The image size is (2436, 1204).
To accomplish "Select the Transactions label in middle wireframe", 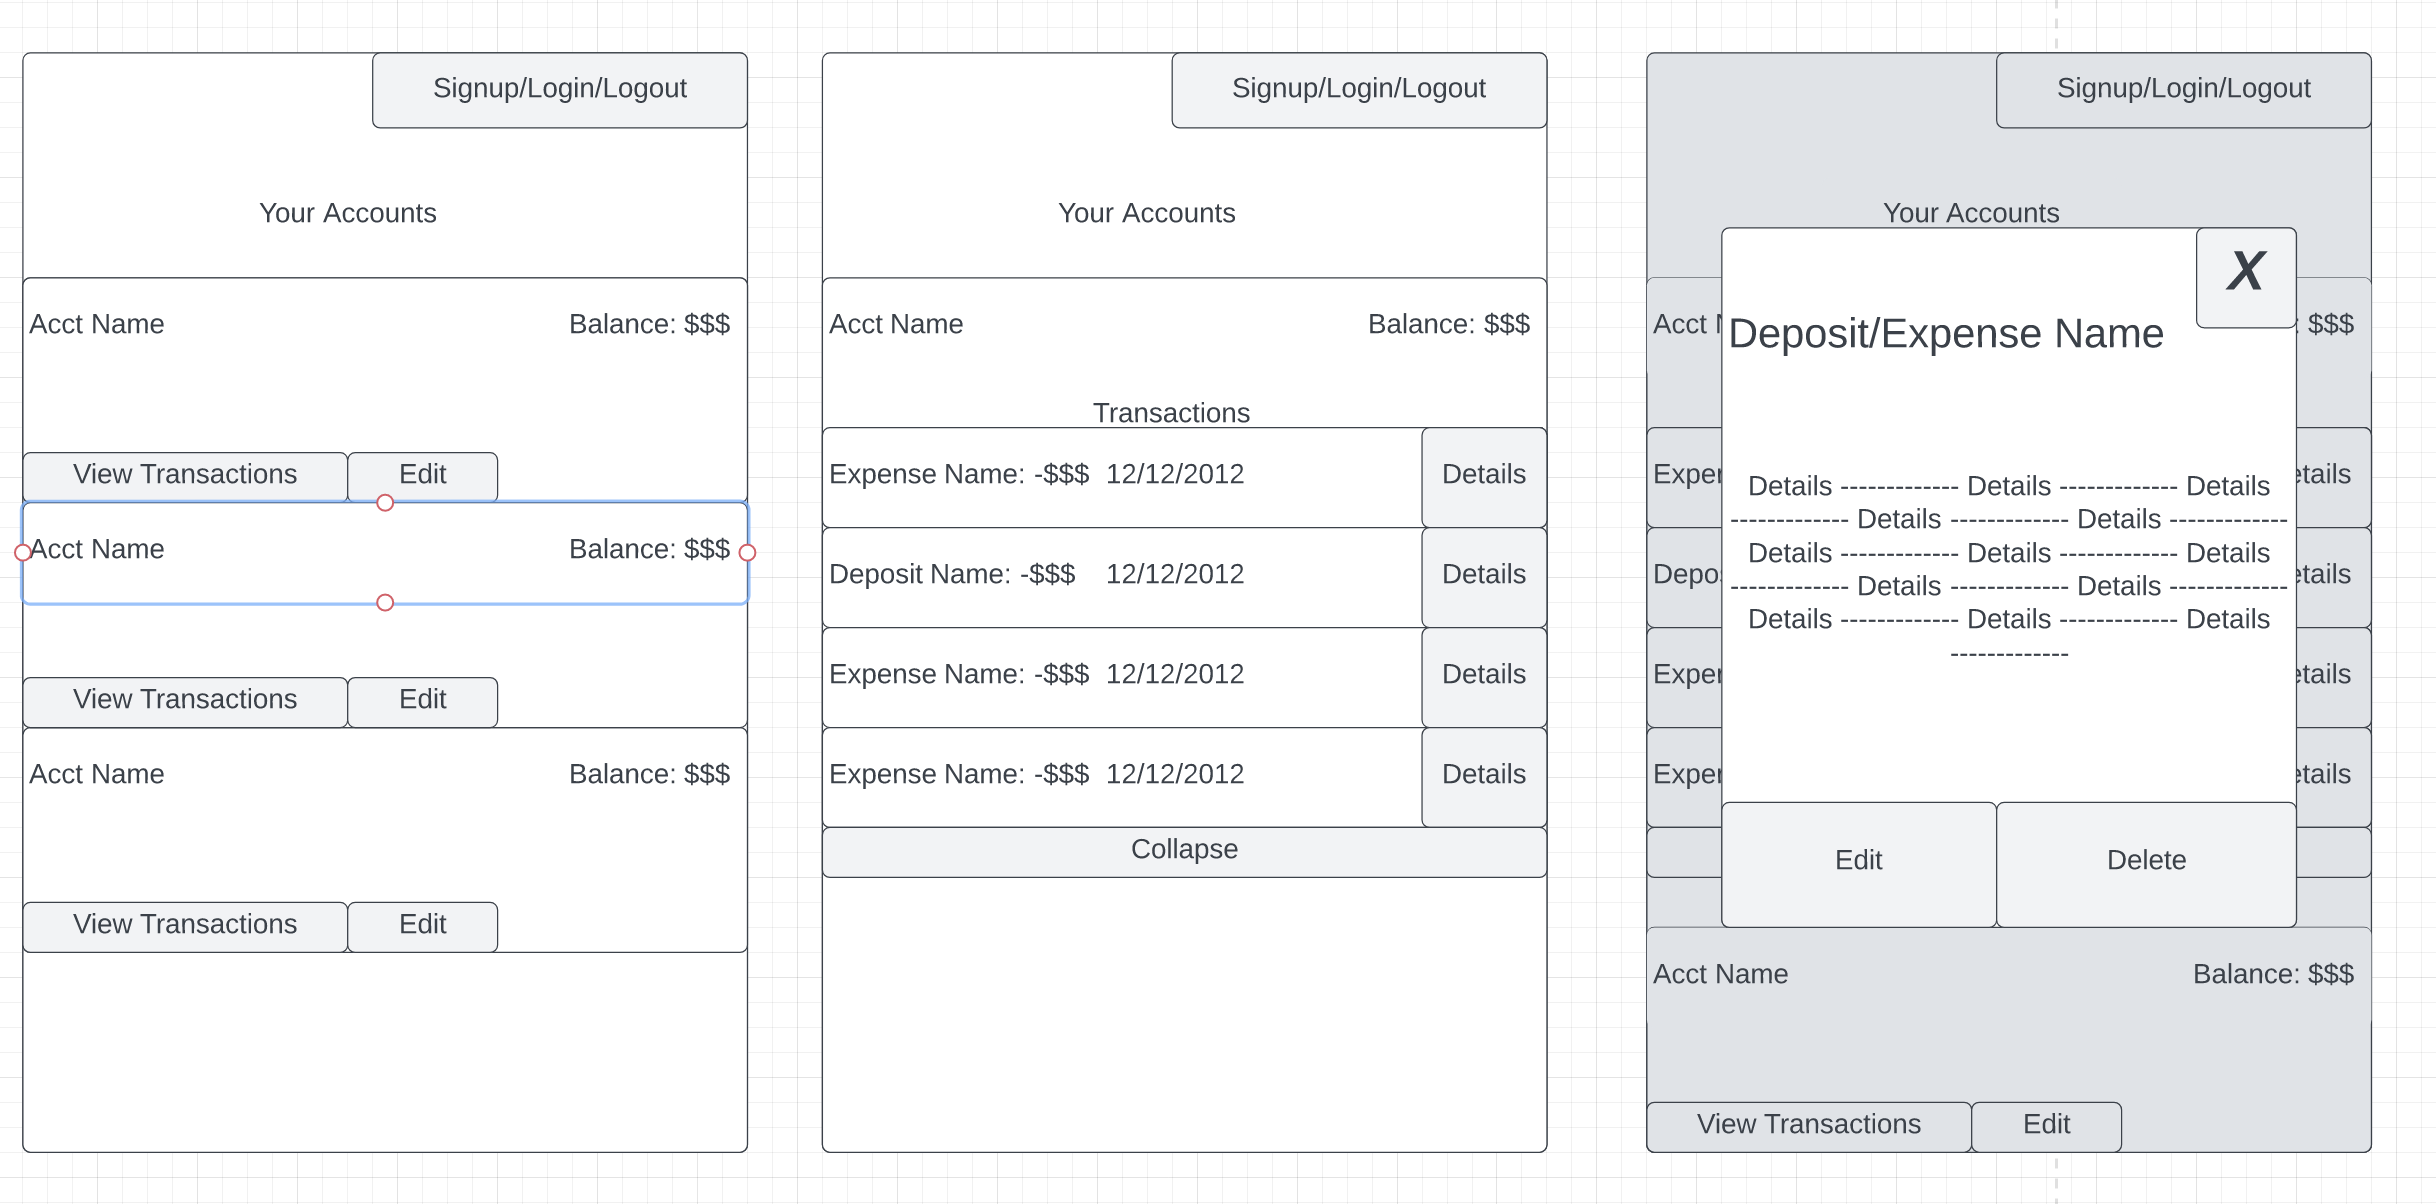I will (1170, 413).
